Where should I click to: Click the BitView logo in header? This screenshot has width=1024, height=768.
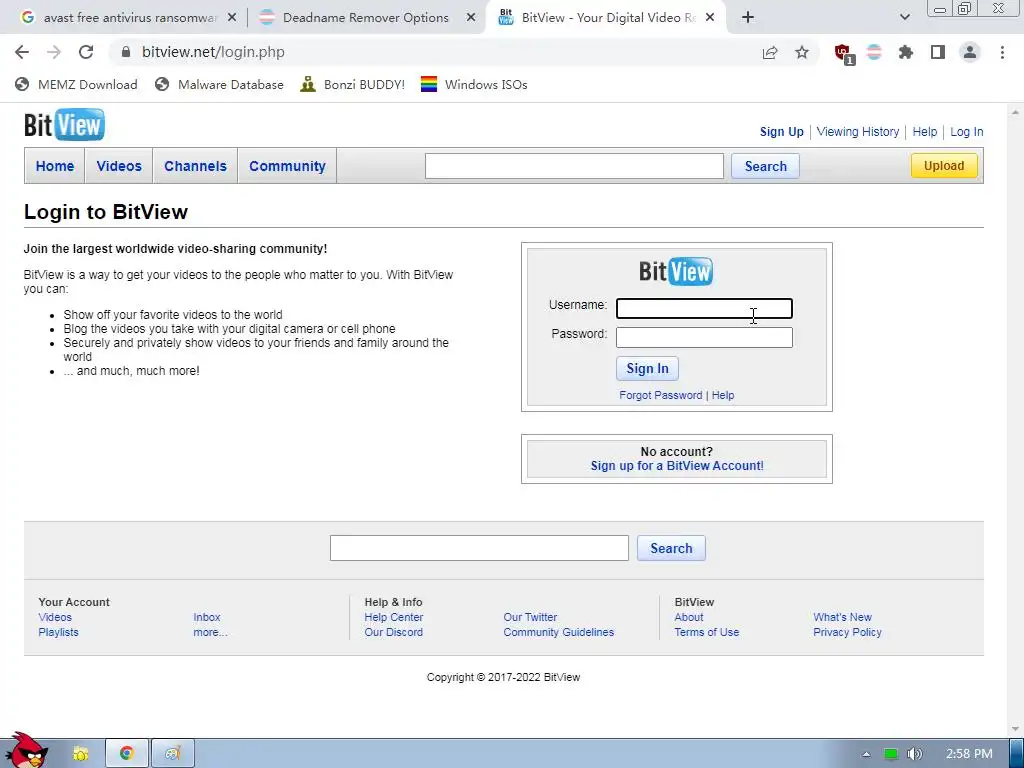click(x=64, y=125)
